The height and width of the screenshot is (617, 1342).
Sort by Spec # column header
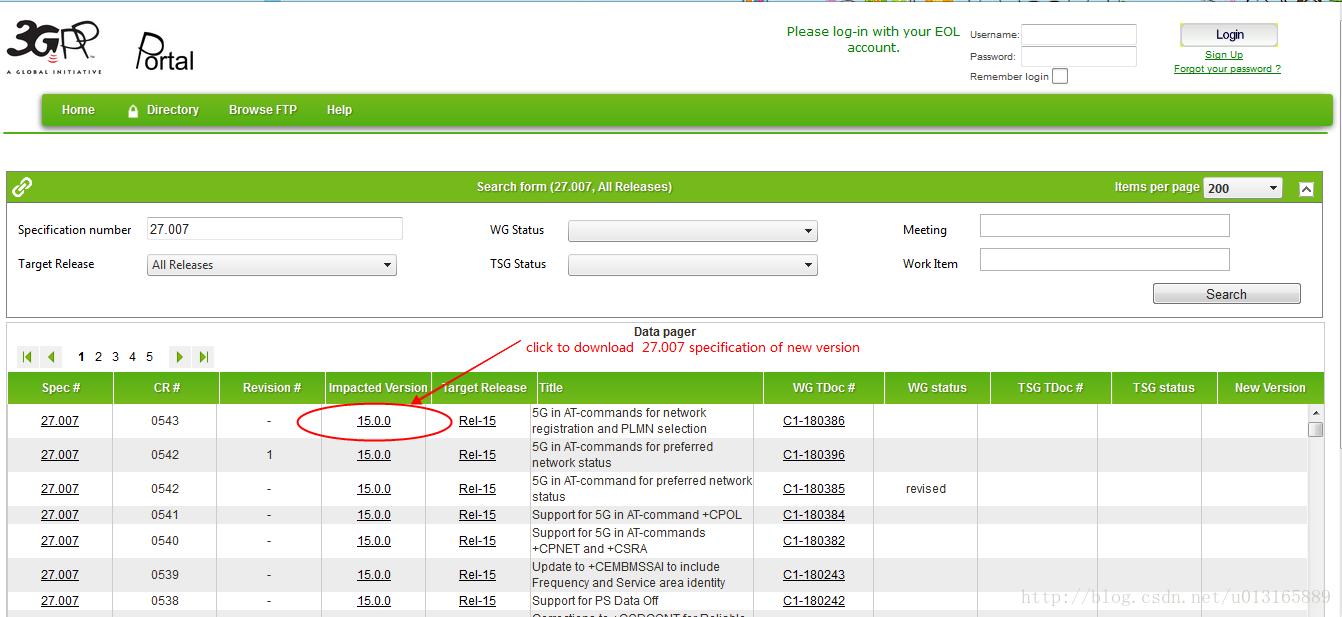click(61, 388)
